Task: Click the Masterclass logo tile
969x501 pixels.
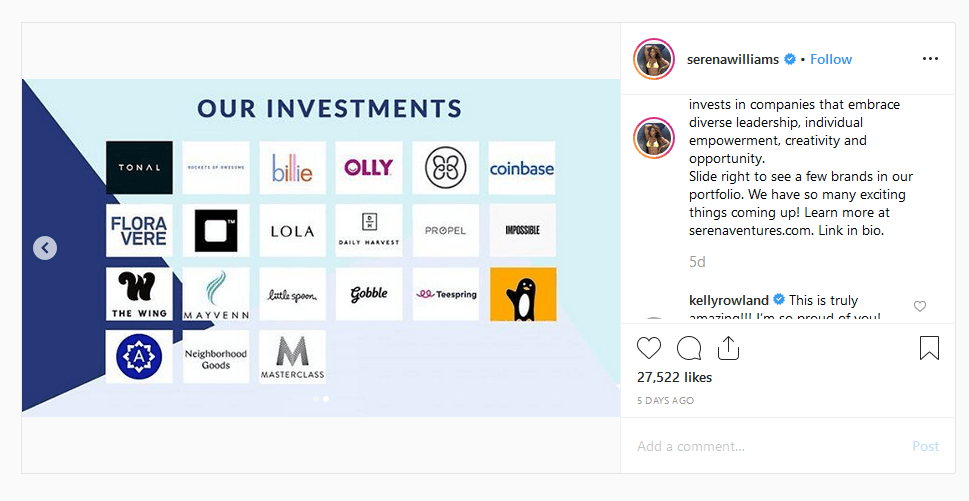Action: point(292,357)
